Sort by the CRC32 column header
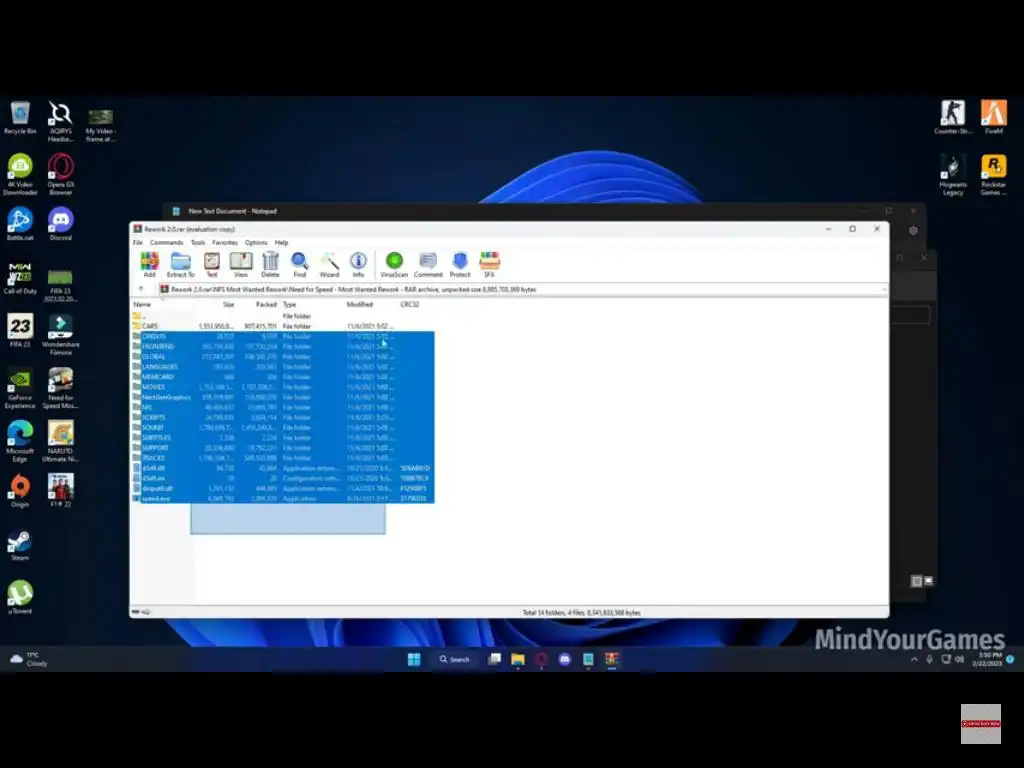 point(409,304)
